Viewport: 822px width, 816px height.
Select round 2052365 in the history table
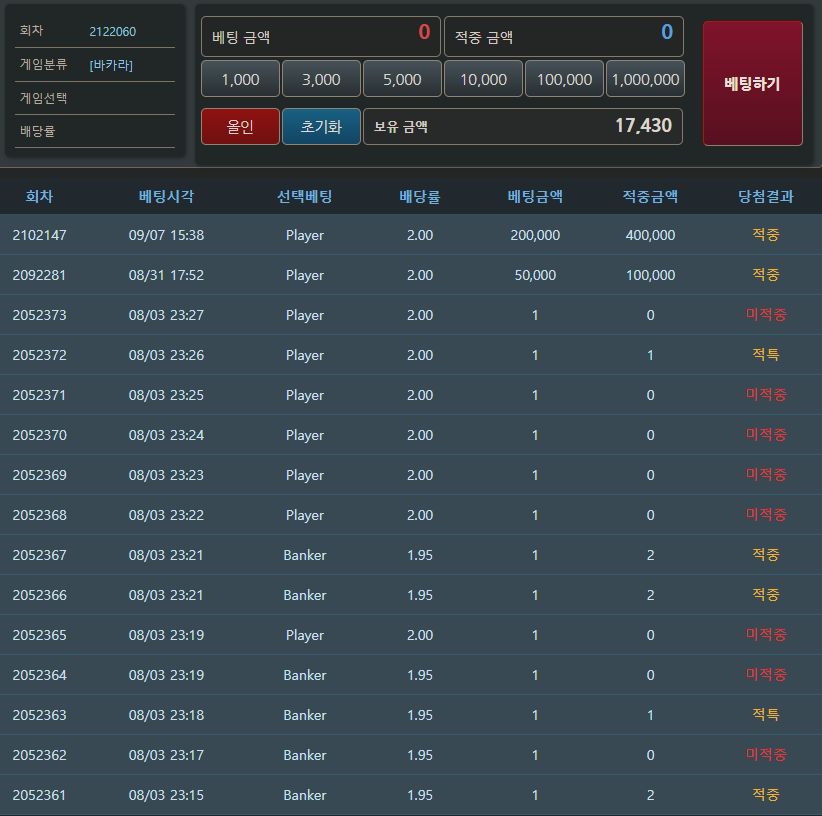click(39, 635)
